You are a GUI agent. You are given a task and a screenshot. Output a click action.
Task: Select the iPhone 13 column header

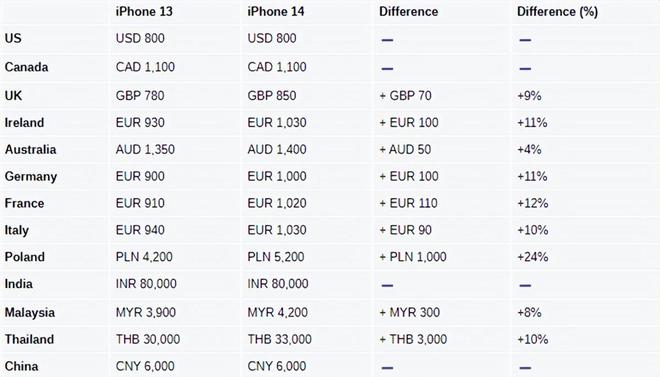(x=144, y=11)
